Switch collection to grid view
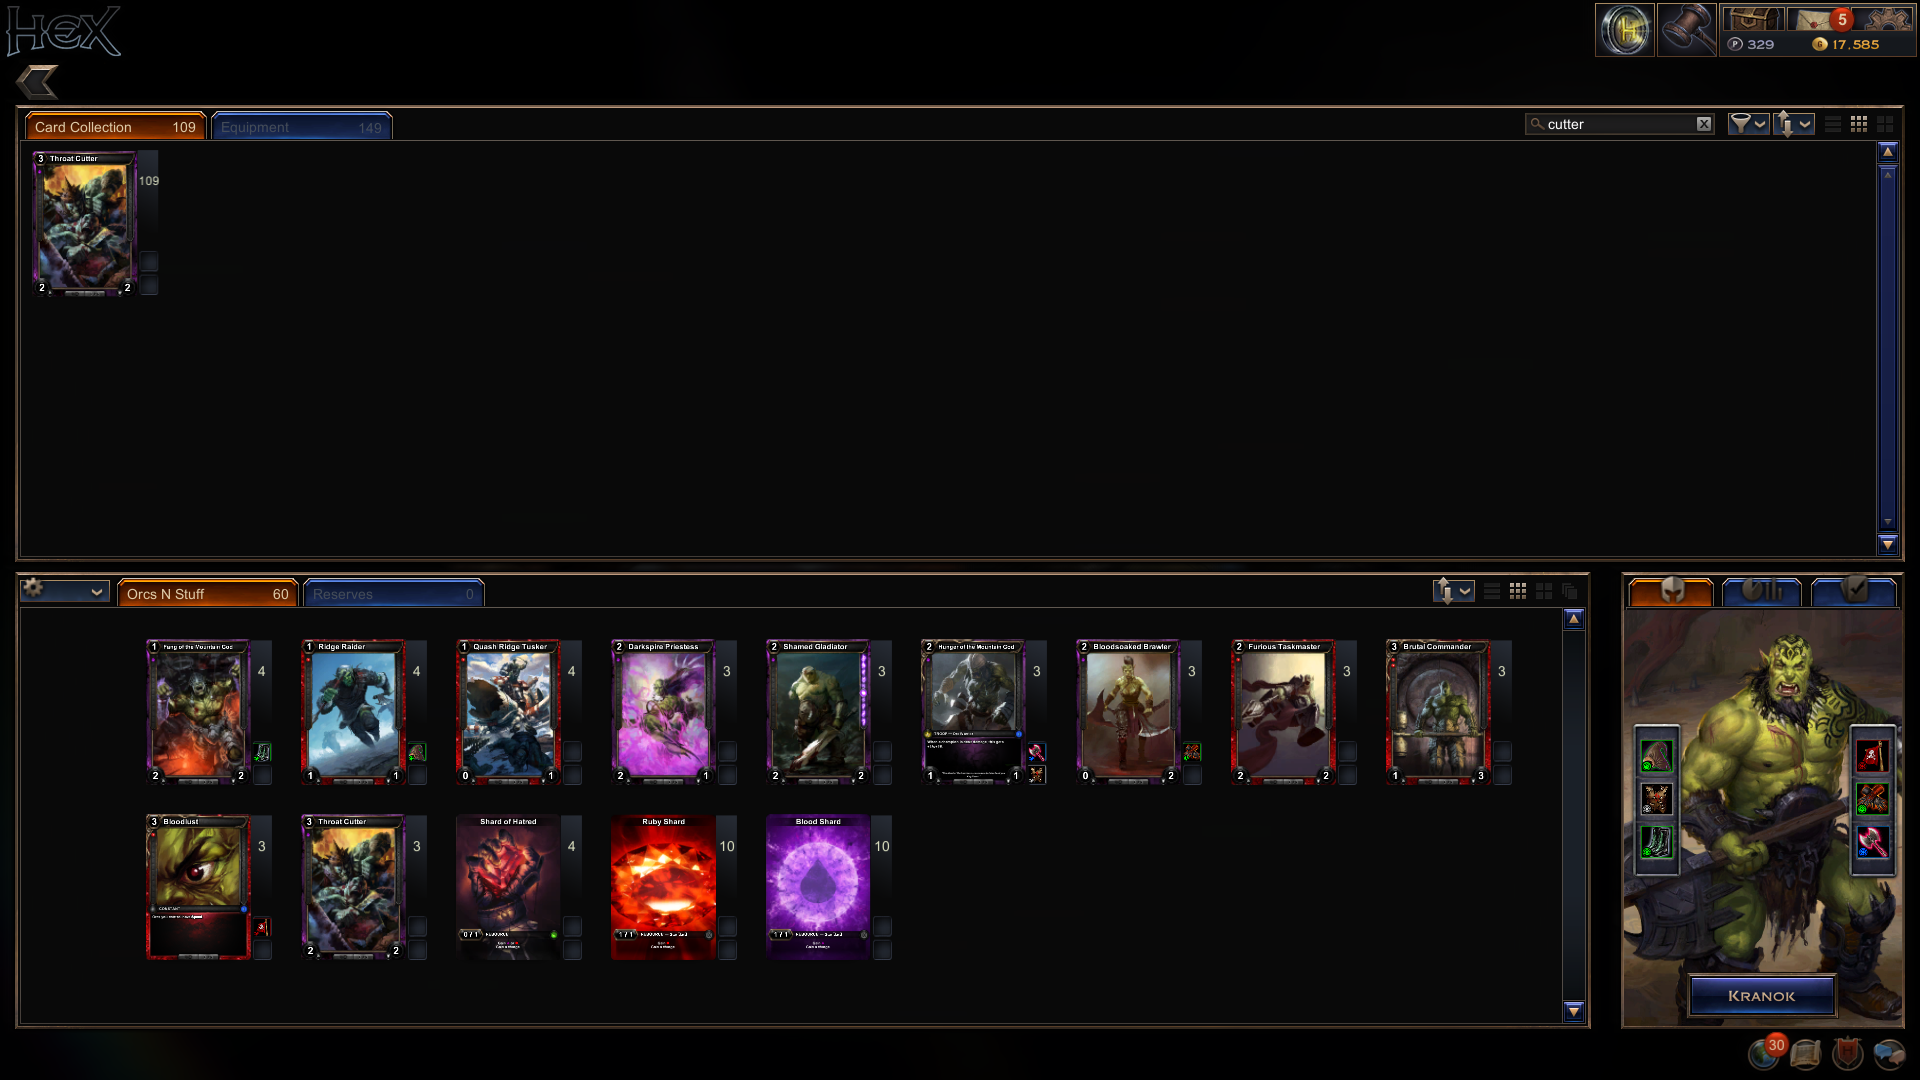The image size is (1920, 1080). click(x=1859, y=124)
